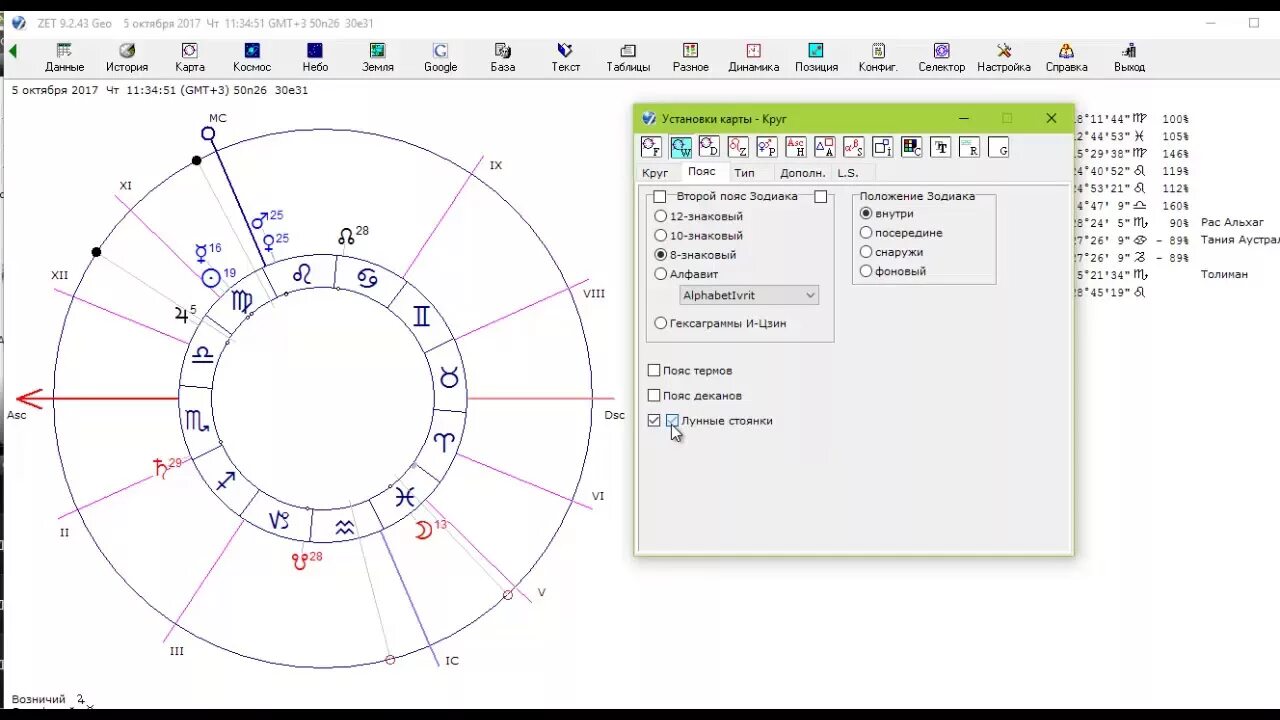Switch to the Дополн. tab

tap(803, 173)
